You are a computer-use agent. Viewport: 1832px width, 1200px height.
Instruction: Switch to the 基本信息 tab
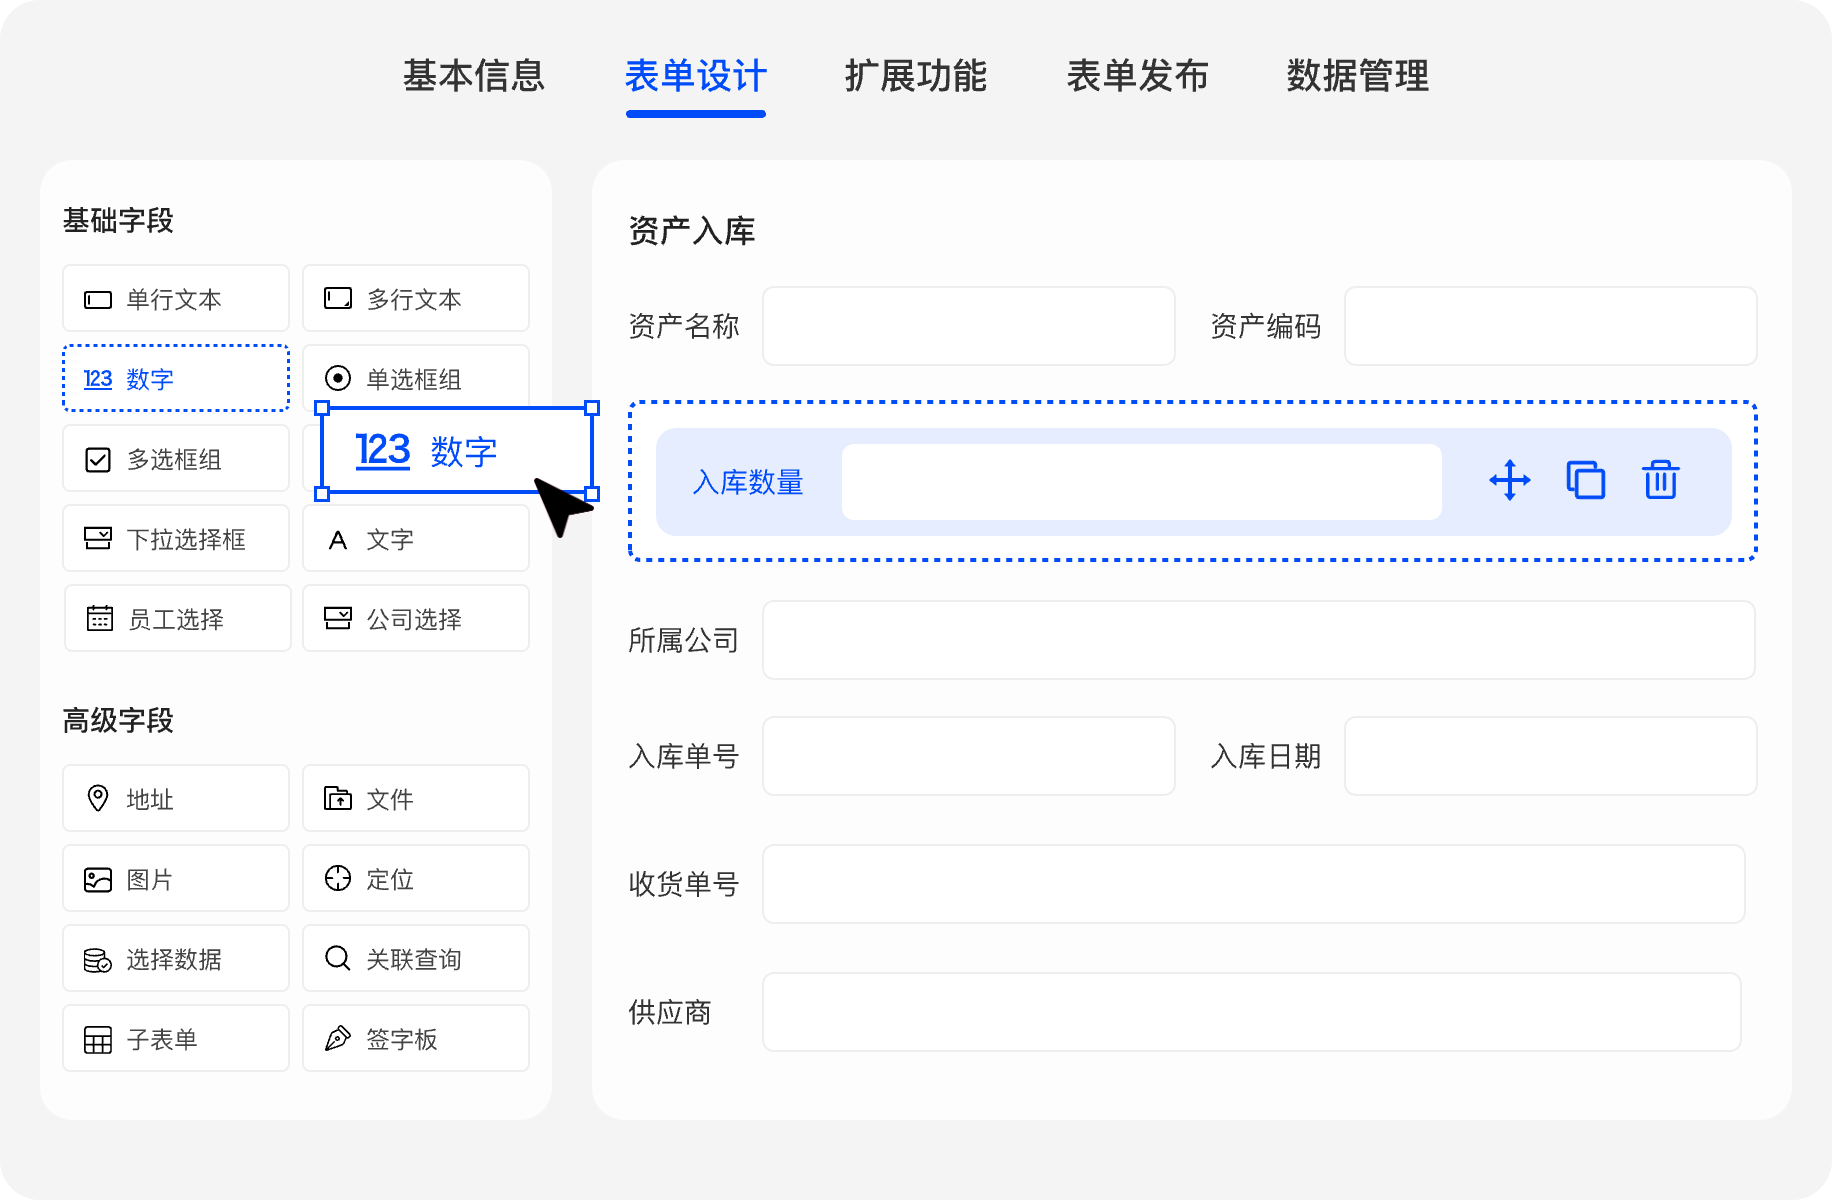click(474, 76)
